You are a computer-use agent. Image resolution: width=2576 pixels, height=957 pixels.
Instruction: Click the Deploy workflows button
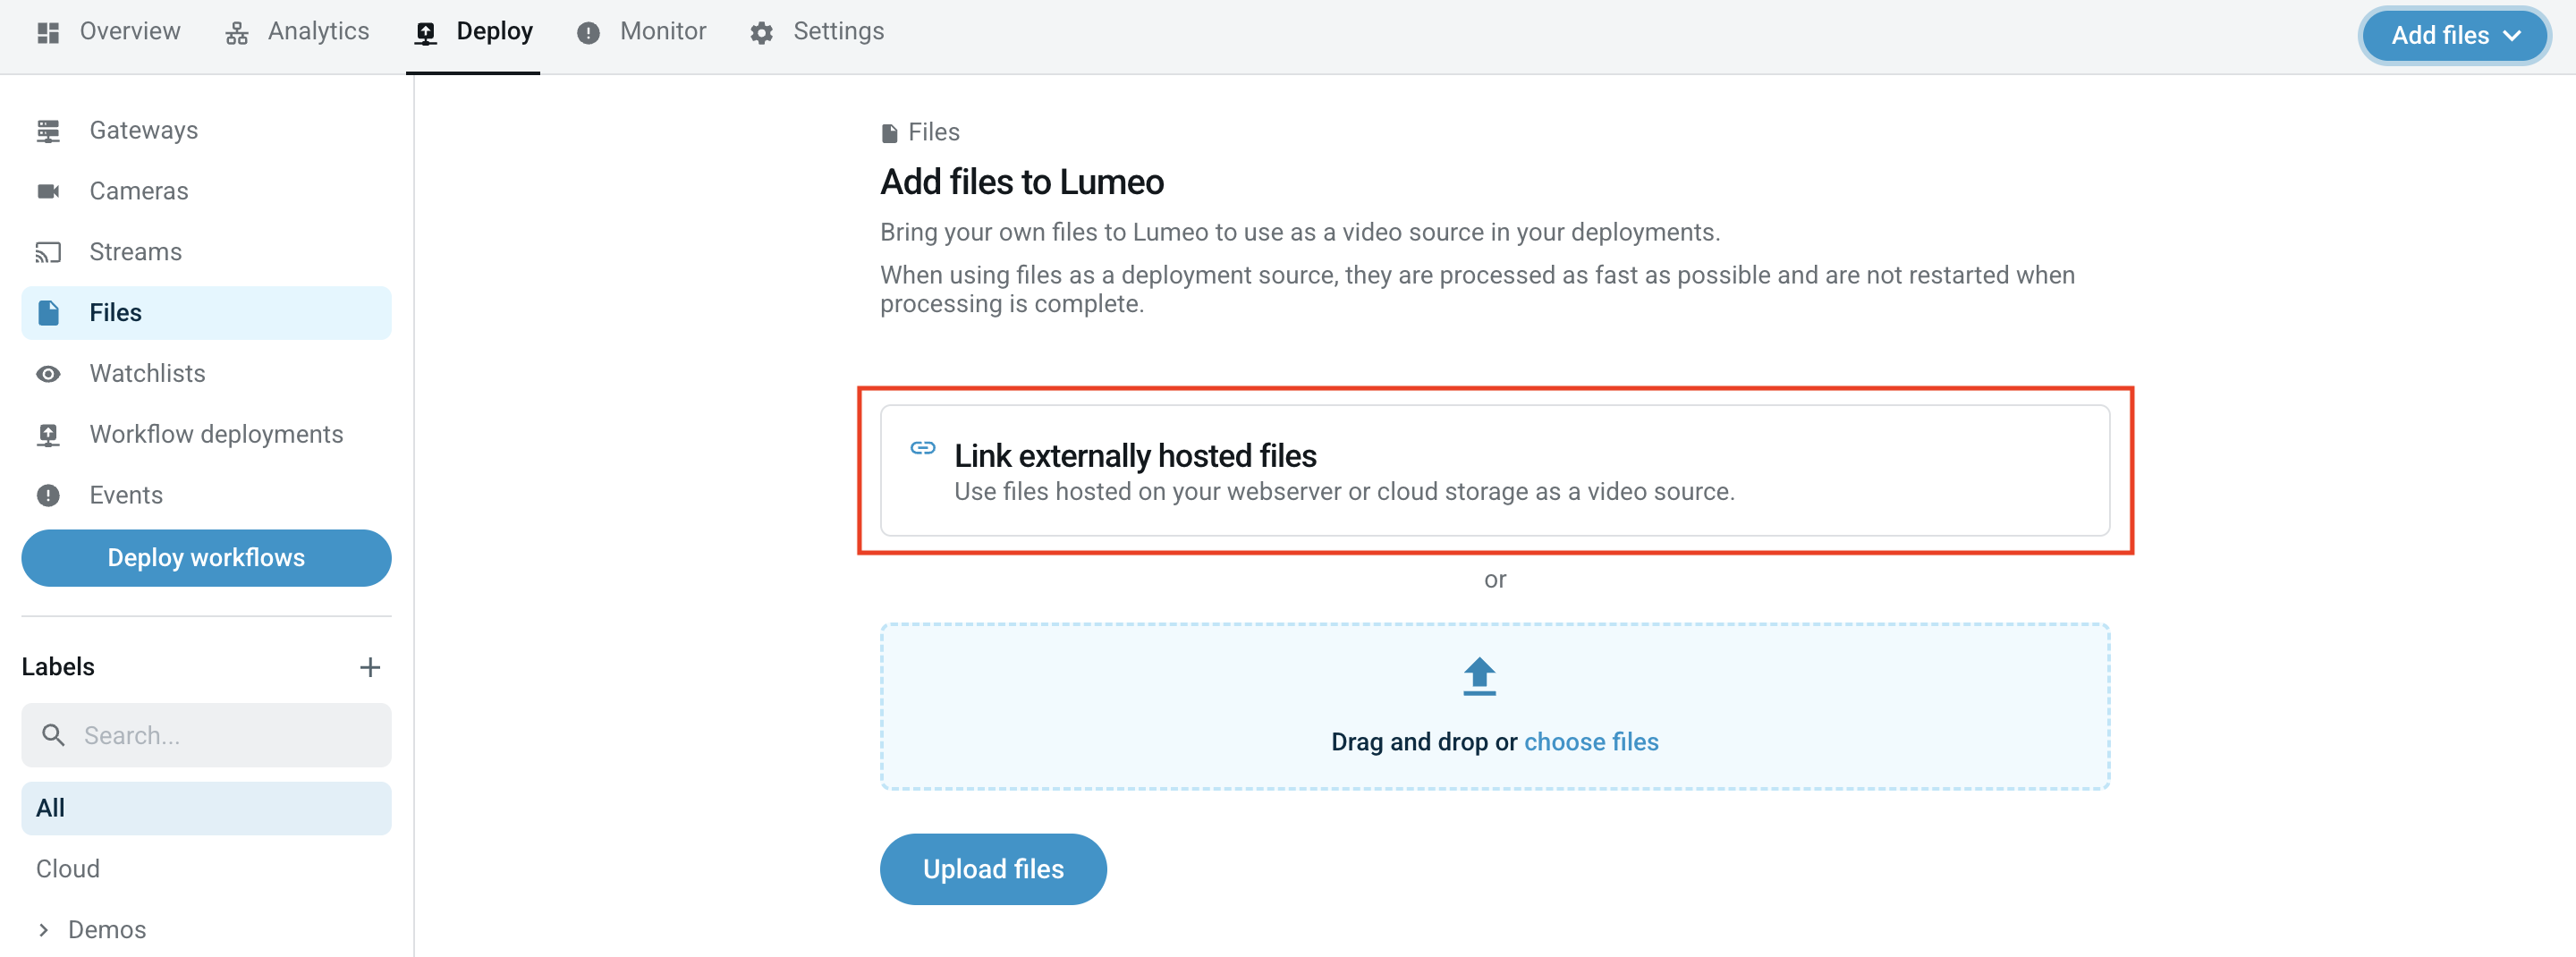(x=206, y=558)
